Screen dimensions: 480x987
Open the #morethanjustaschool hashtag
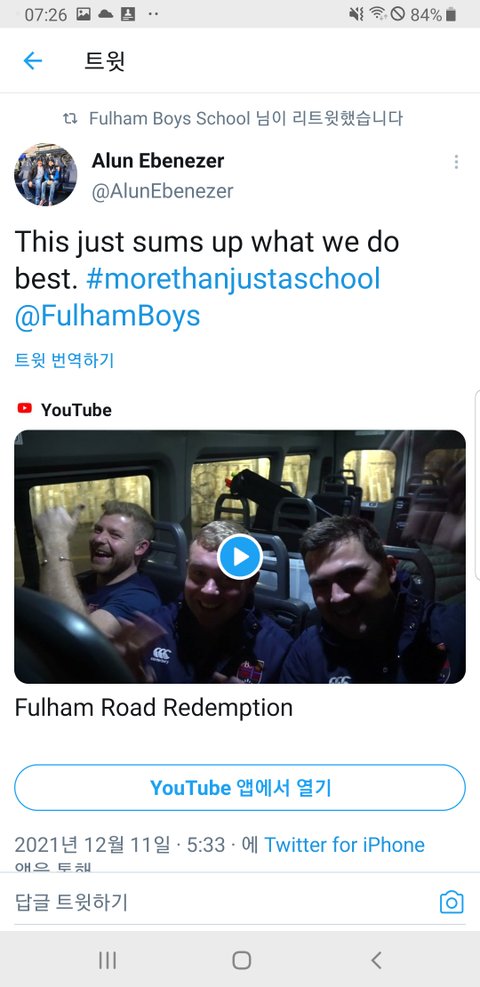[x=233, y=279]
